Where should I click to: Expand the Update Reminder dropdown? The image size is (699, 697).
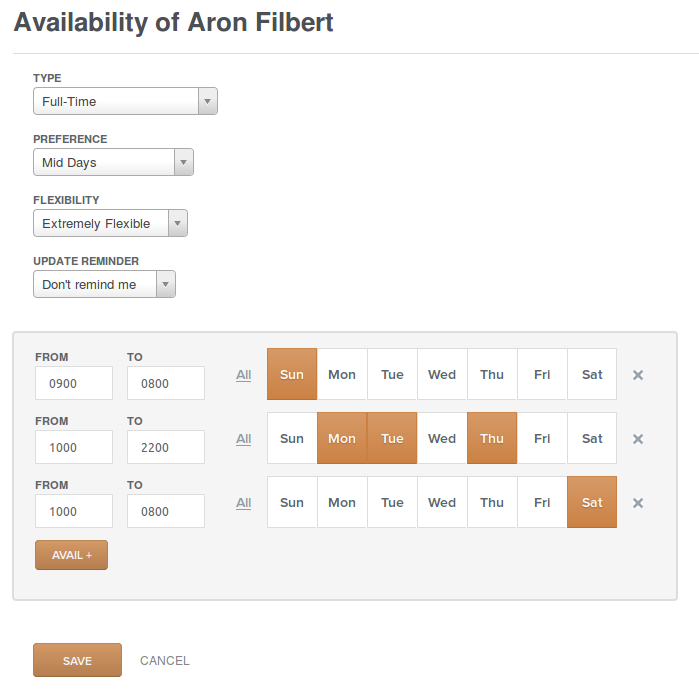click(x=104, y=284)
